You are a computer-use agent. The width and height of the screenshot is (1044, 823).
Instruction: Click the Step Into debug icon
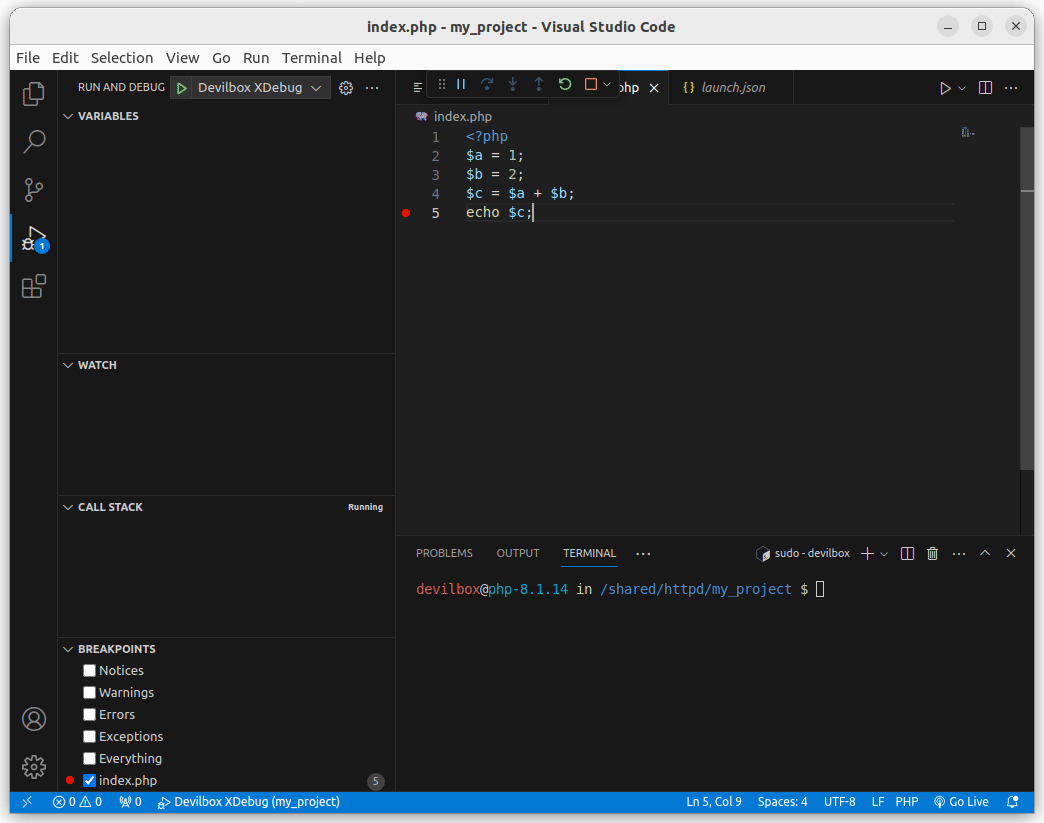pos(512,84)
